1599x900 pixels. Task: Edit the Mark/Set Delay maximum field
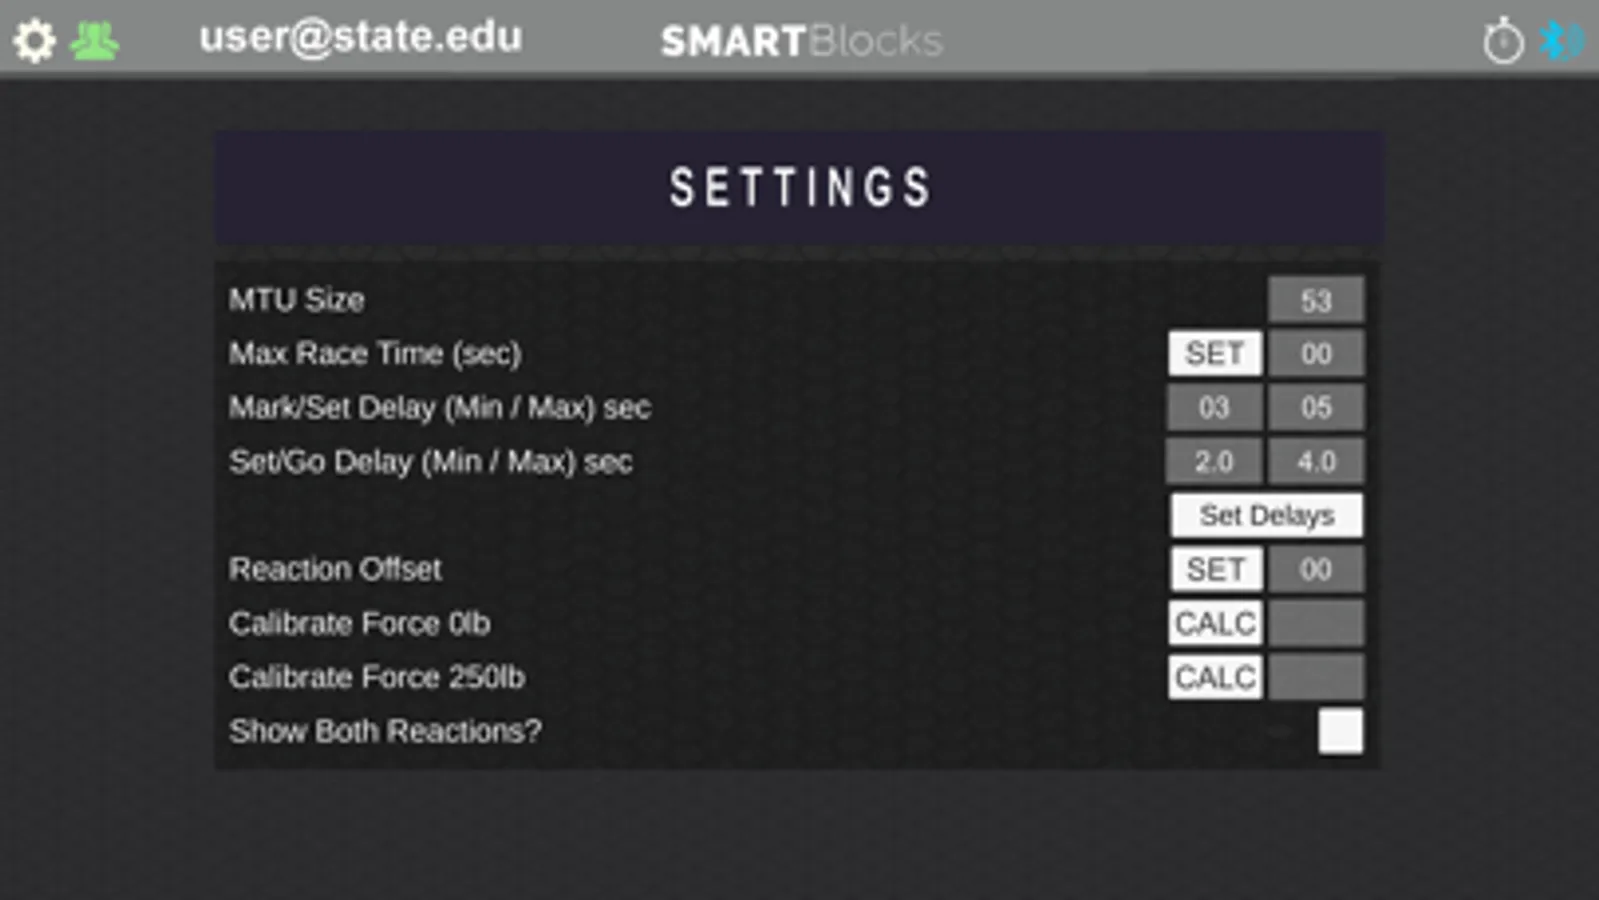tap(1315, 408)
